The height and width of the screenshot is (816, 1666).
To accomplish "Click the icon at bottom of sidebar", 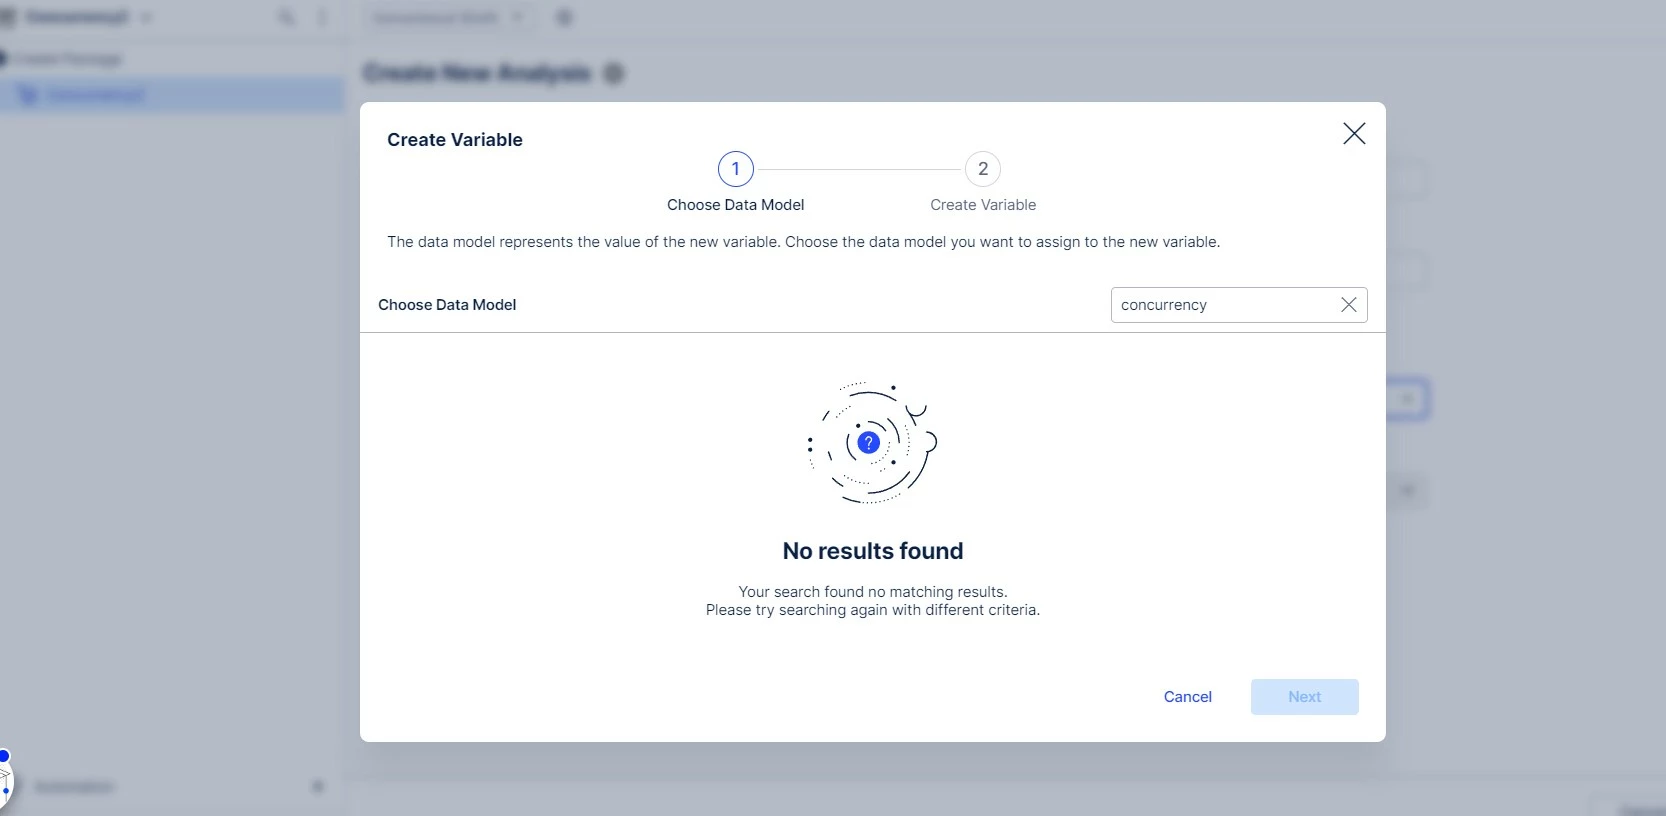I will click(x=318, y=787).
